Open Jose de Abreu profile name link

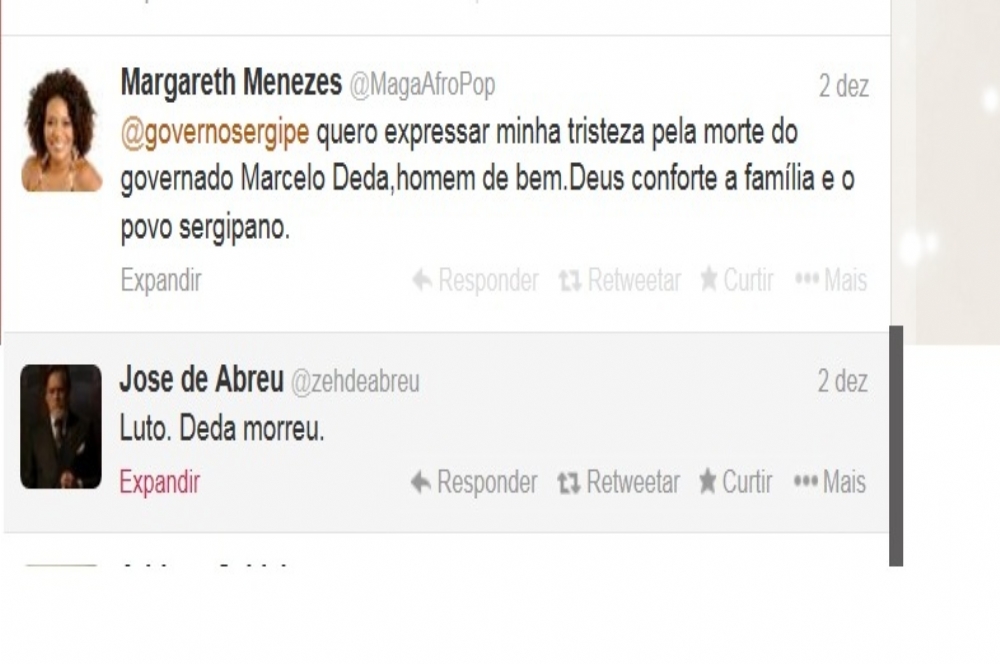click(x=202, y=380)
